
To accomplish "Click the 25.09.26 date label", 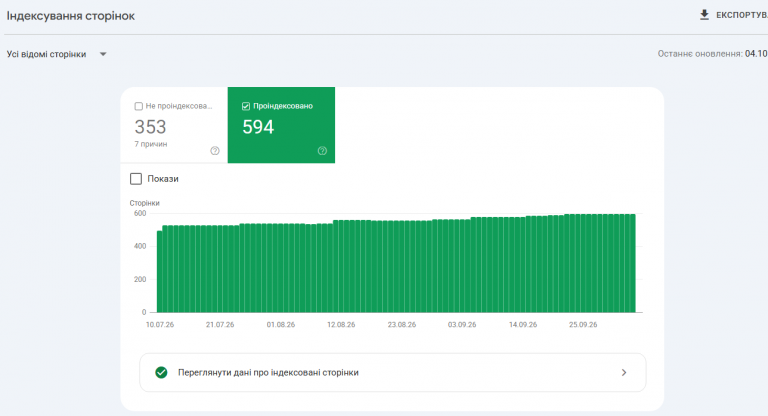I will (x=583, y=324).
